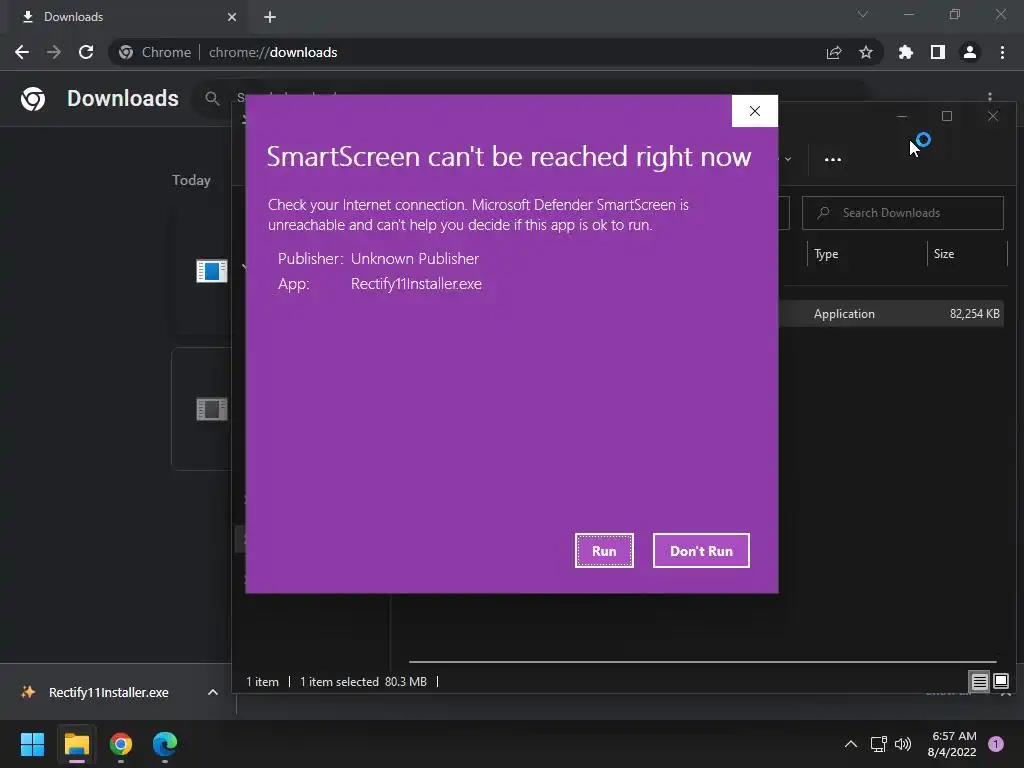Open the Windows Start menu
The width and height of the screenshot is (1024, 768).
[x=33, y=744]
